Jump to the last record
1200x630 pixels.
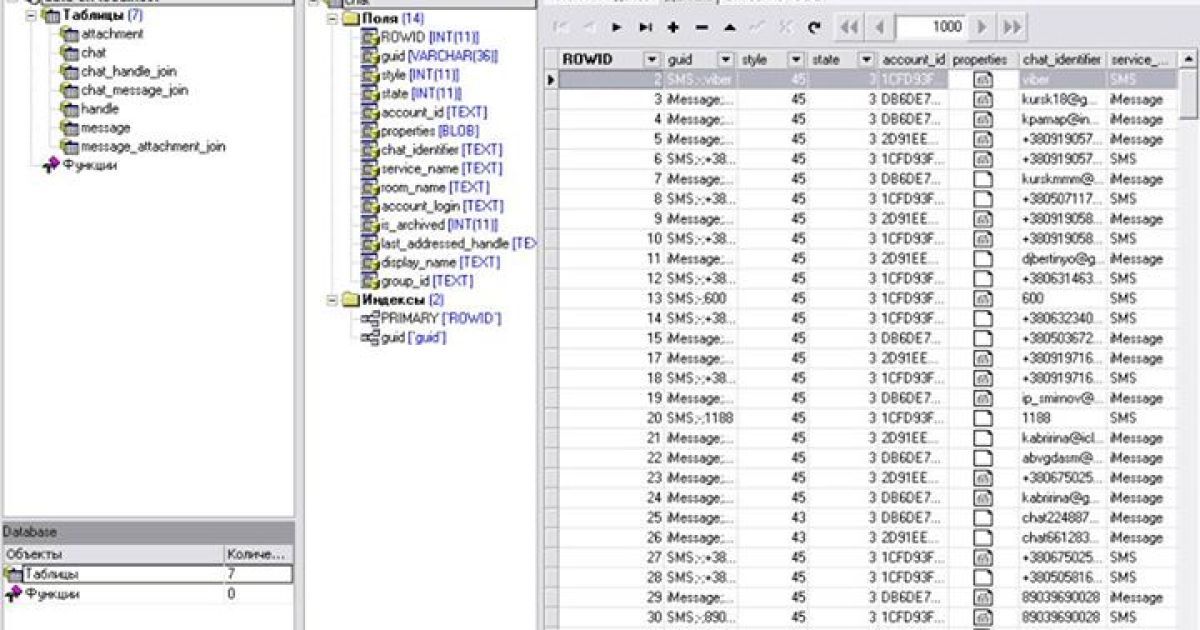coord(645,27)
